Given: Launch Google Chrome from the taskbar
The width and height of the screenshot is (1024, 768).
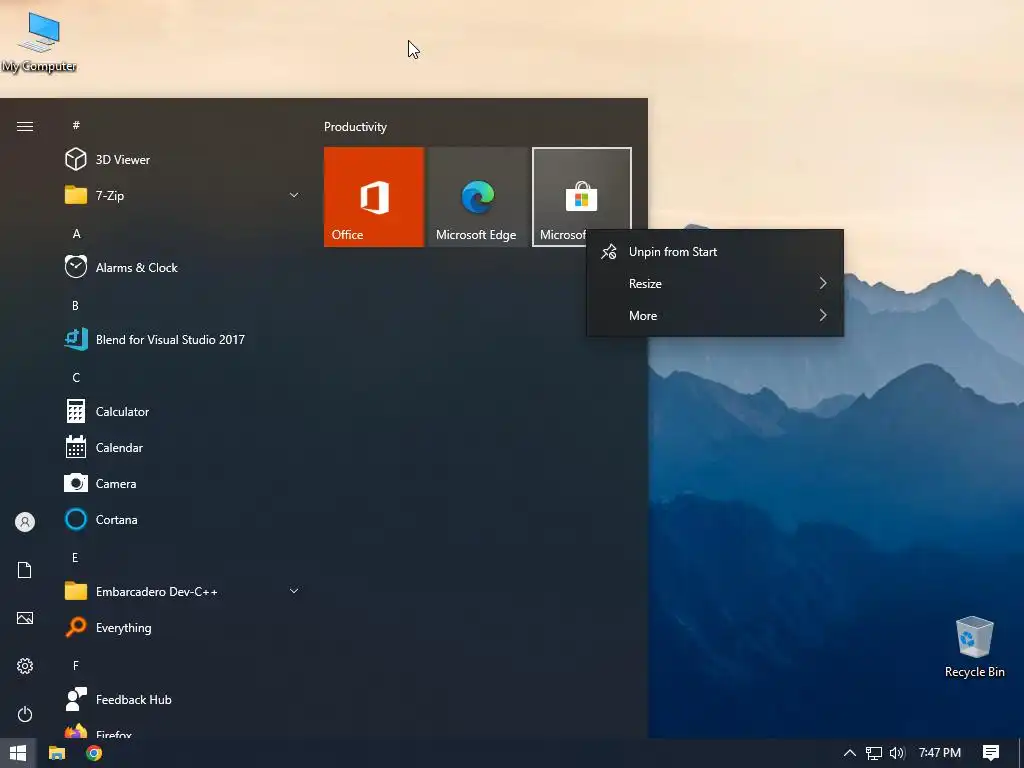Looking at the screenshot, I should (x=94, y=753).
